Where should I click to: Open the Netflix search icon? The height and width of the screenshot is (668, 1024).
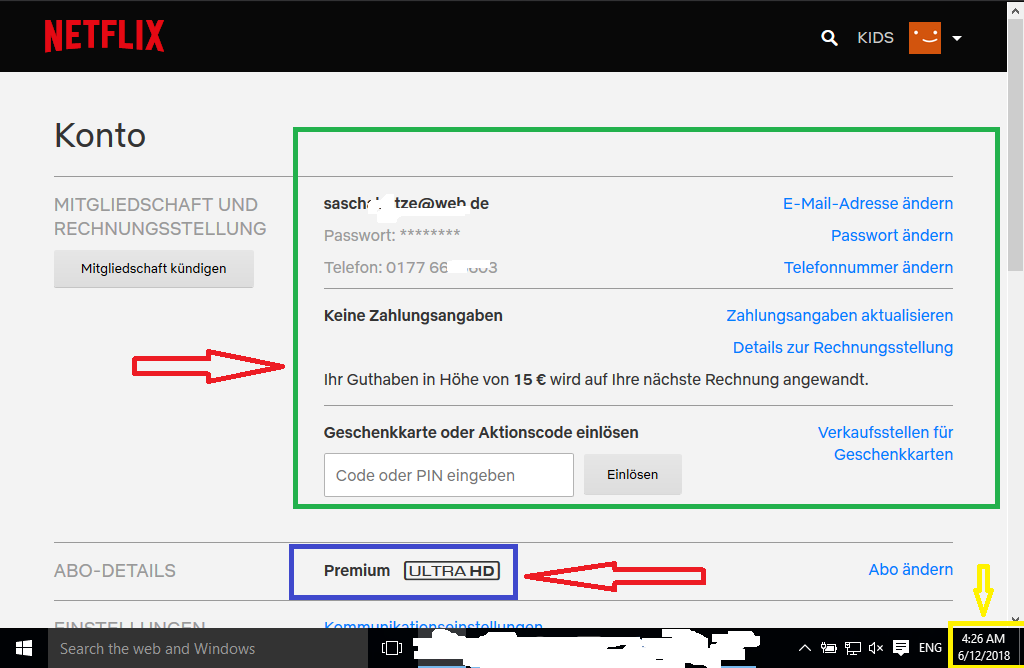(x=829, y=38)
